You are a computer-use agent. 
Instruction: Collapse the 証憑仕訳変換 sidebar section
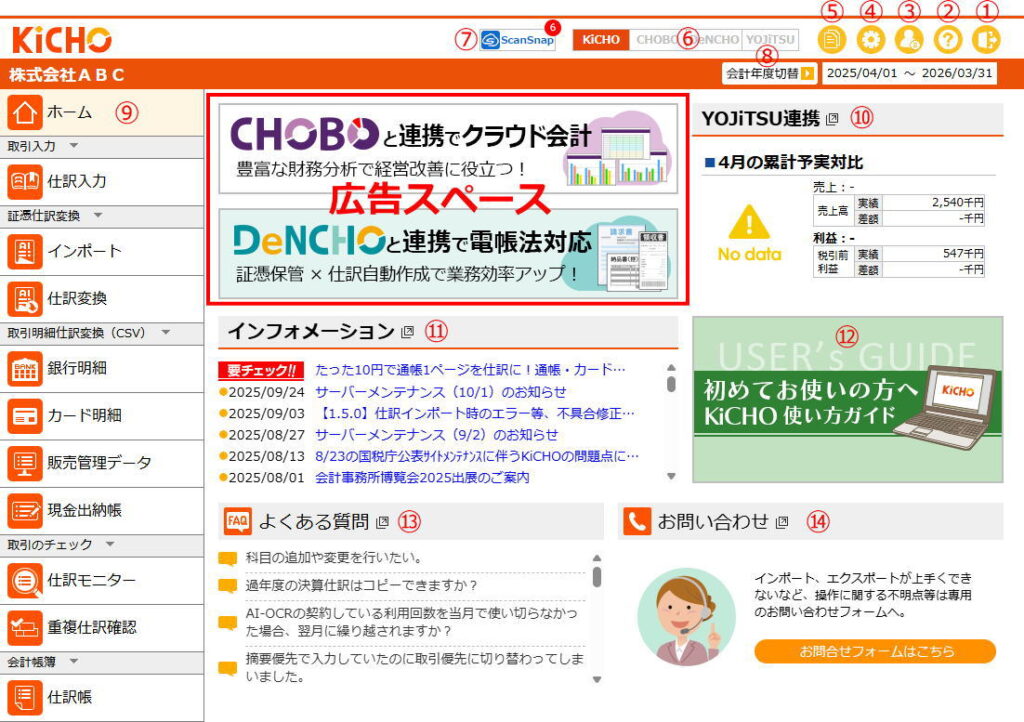(98, 215)
